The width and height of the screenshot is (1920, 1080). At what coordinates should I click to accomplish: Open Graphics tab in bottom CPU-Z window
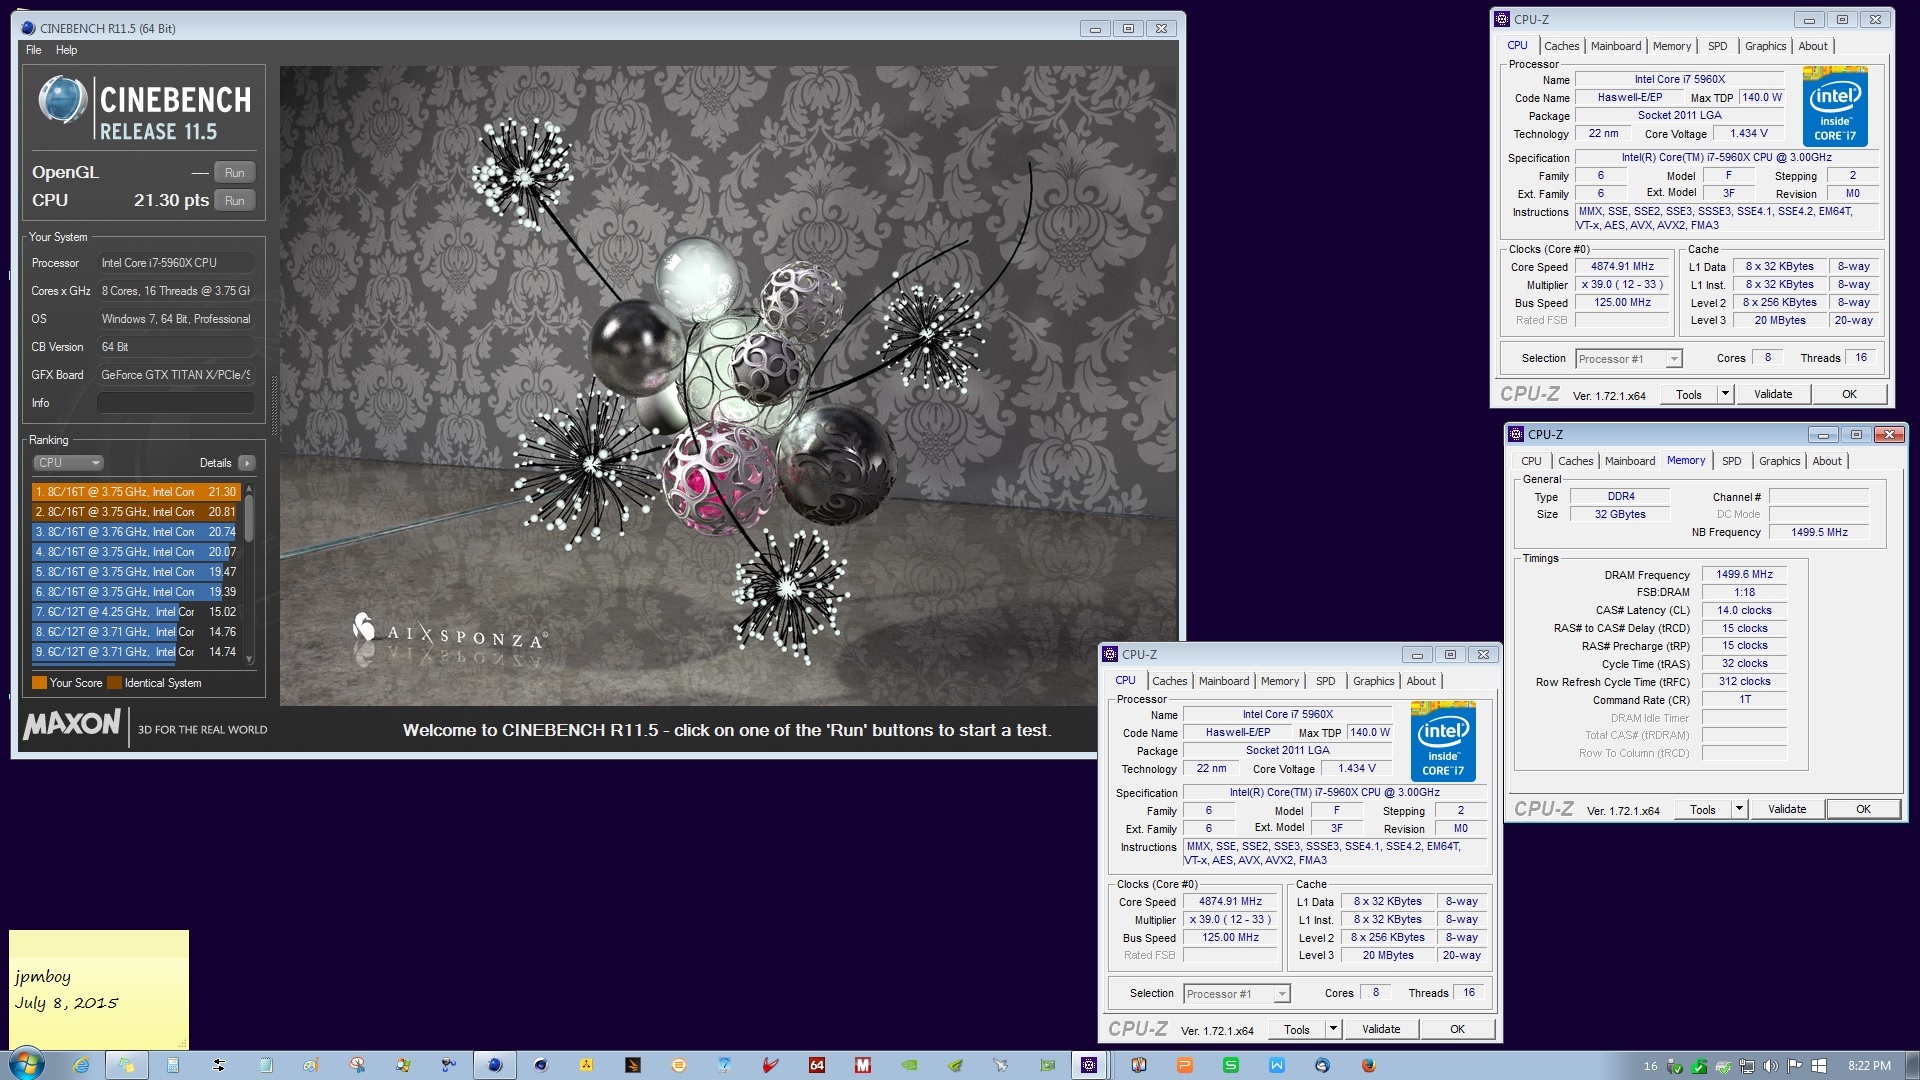click(x=1373, y=681)
